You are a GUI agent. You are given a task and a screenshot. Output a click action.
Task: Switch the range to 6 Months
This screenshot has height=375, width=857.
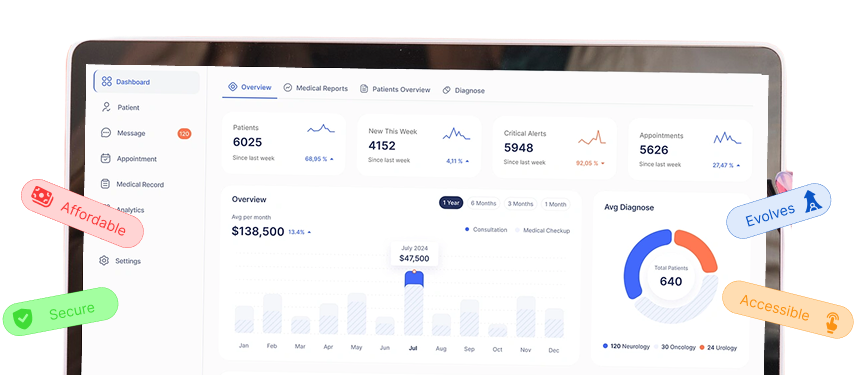pyautogui.click(x=483, y=203)
